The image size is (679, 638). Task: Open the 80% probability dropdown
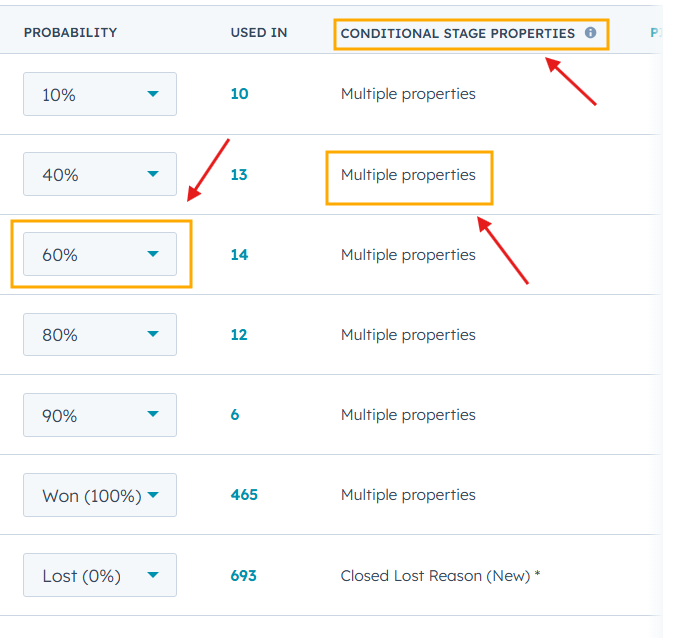100,334
